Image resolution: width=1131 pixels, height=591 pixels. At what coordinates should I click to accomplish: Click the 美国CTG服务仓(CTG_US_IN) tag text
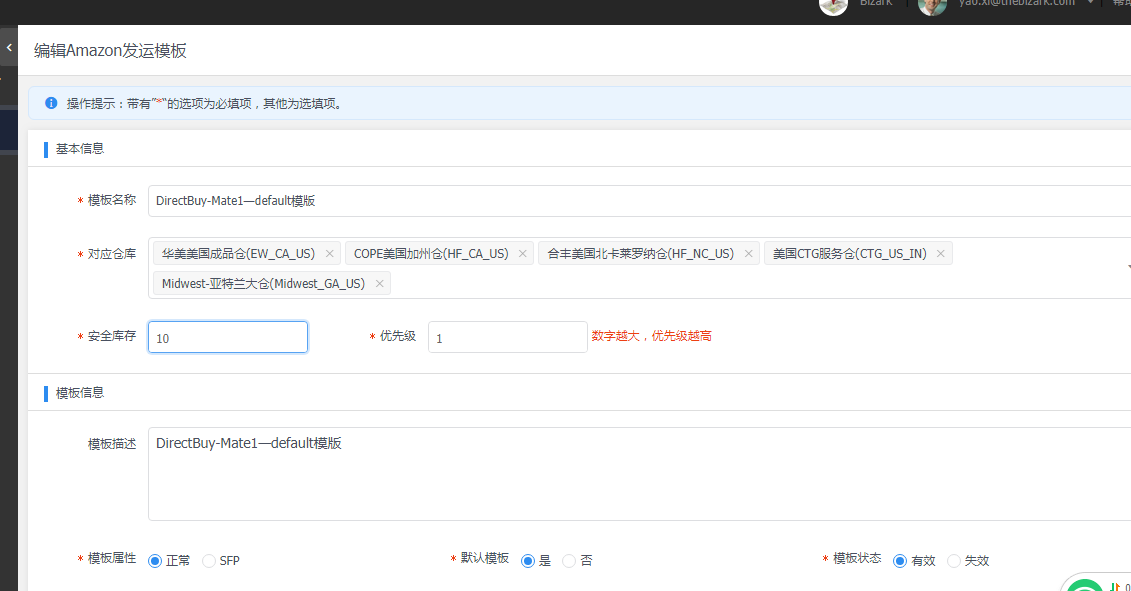tap(850, 253)
